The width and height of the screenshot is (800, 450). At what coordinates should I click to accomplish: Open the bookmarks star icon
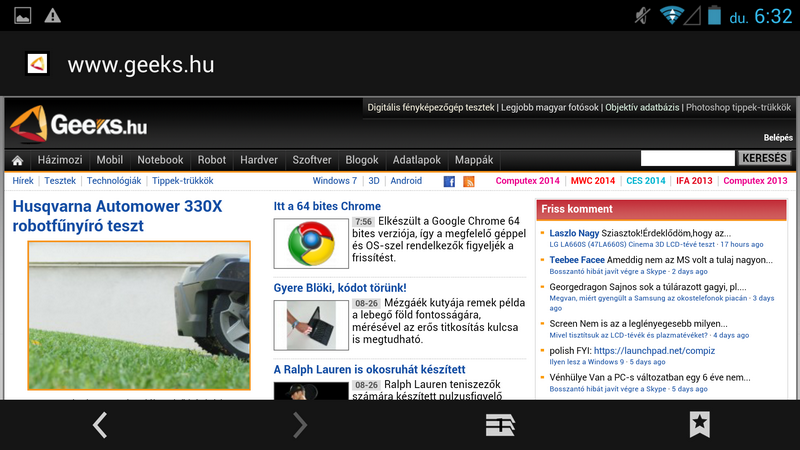[x=700, y=425]
